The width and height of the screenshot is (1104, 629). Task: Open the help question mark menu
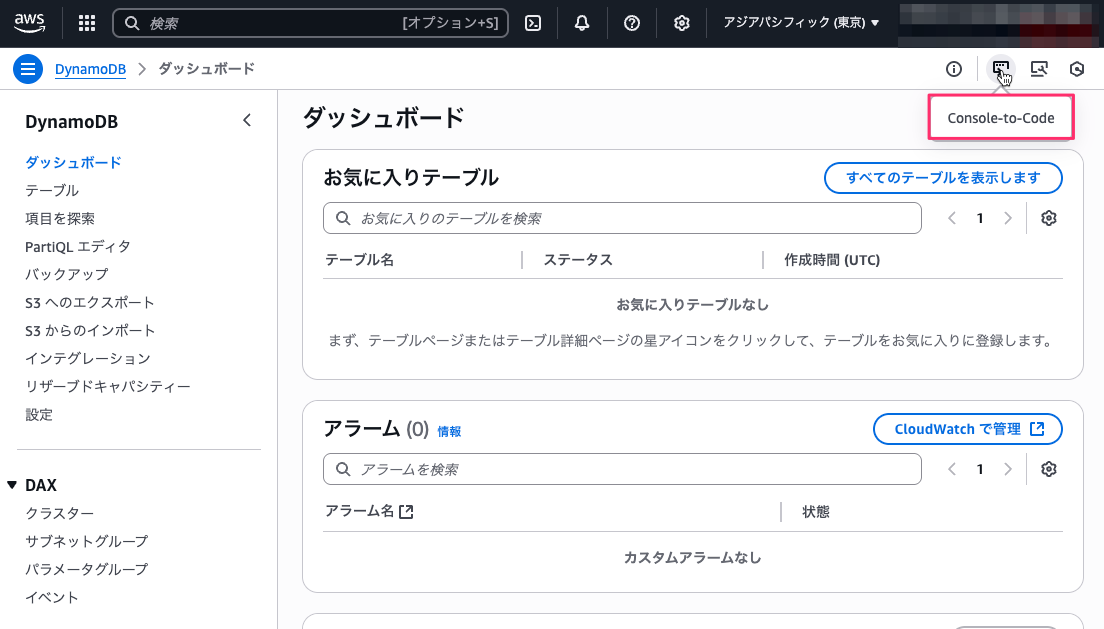tap(632, 23)
